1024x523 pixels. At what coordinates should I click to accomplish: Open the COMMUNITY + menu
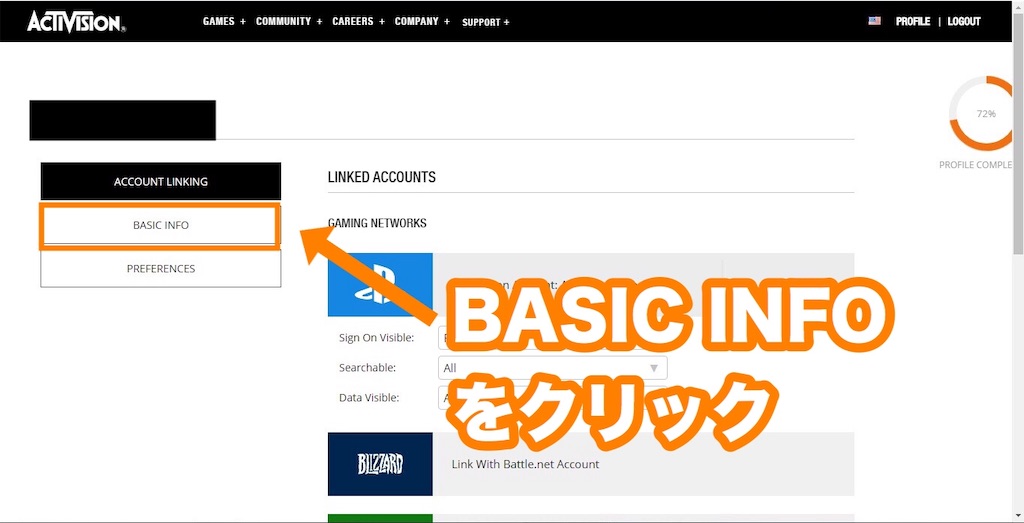tap(289, 22)
